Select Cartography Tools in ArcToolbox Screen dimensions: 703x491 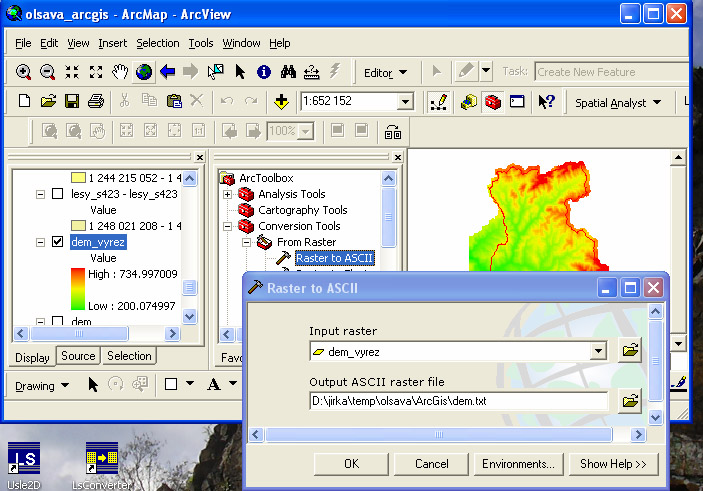(x=303, y=210)
